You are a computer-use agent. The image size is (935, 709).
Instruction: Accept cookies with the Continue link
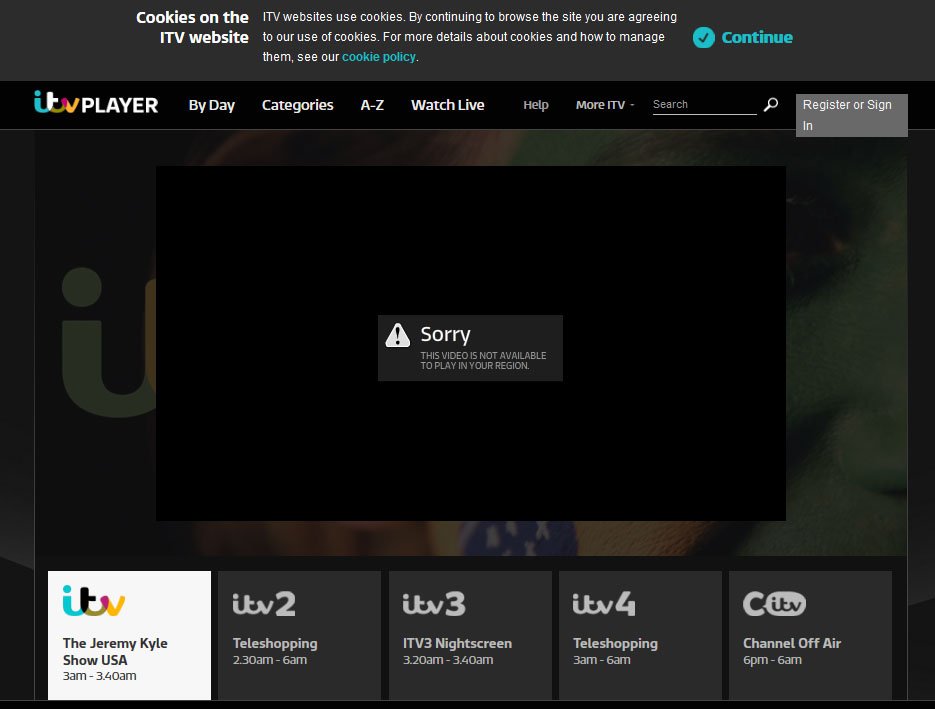(757, 38)
